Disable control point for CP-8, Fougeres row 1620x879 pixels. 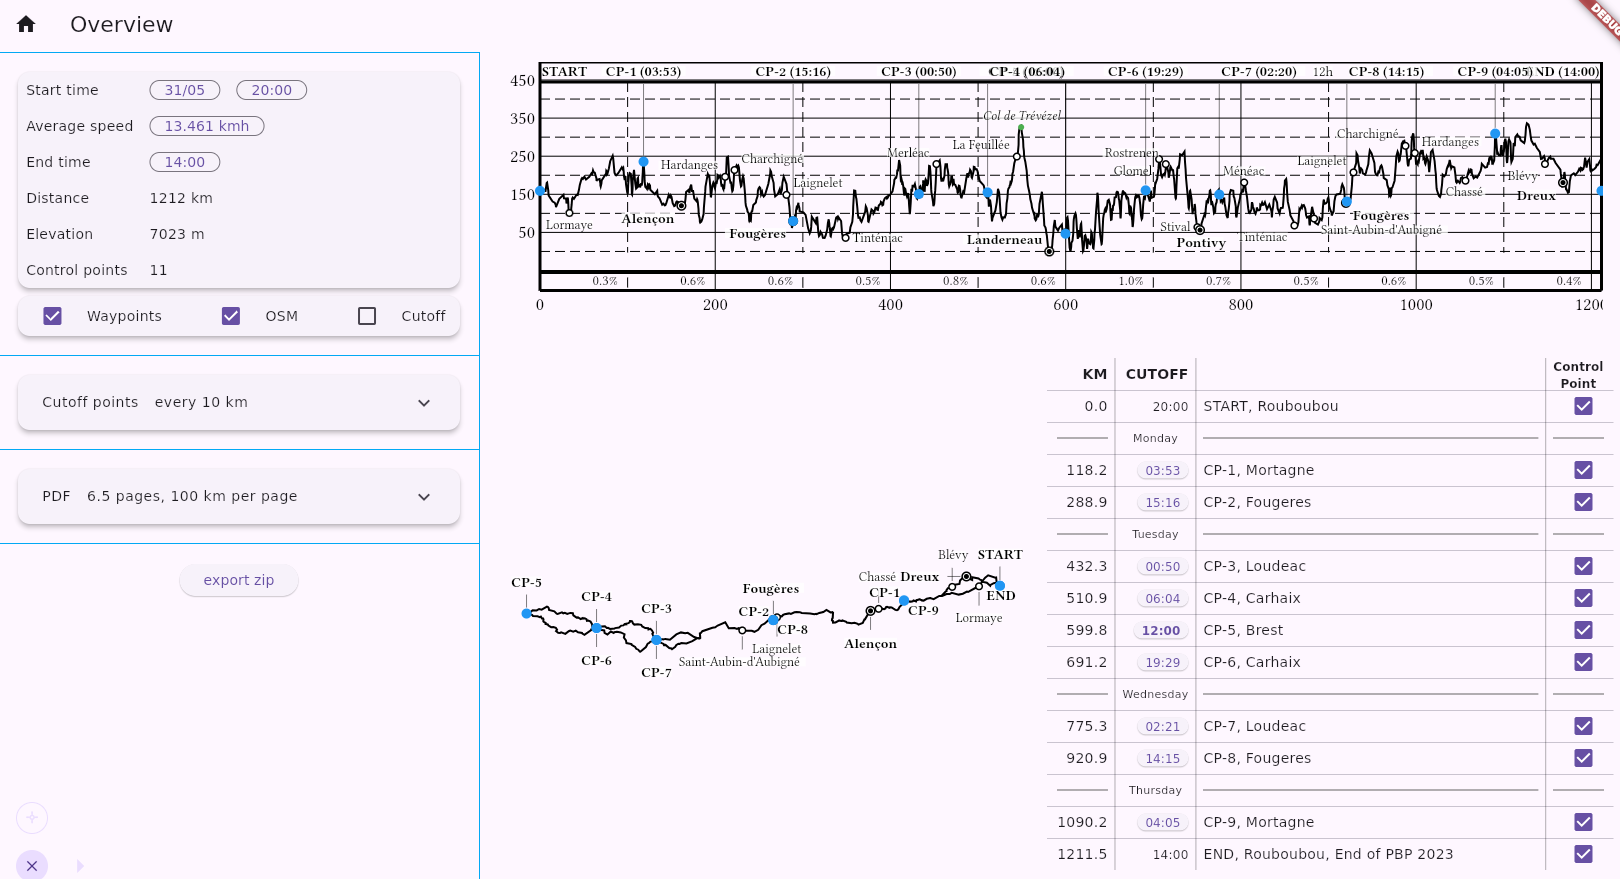(1583, 758)
